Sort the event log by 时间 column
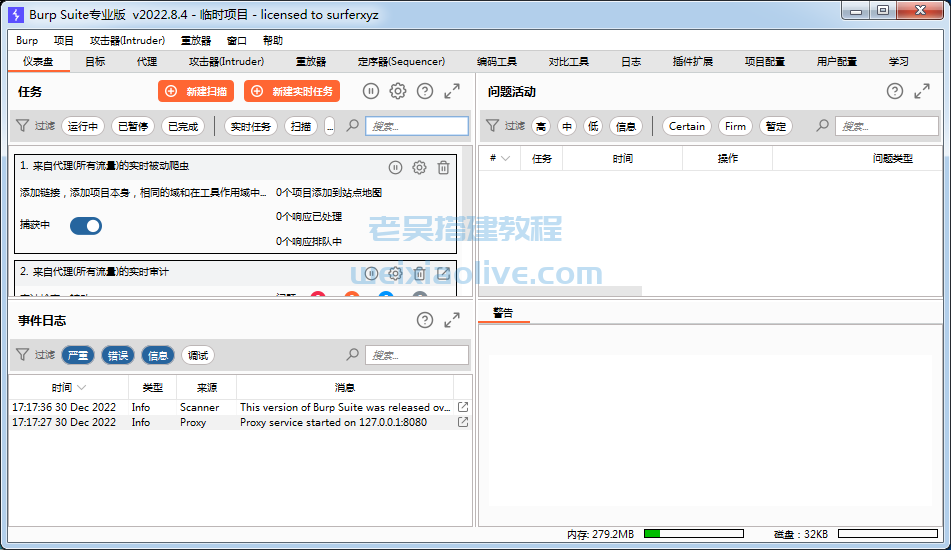The image size is (951, 550). [x=68, y=387]
